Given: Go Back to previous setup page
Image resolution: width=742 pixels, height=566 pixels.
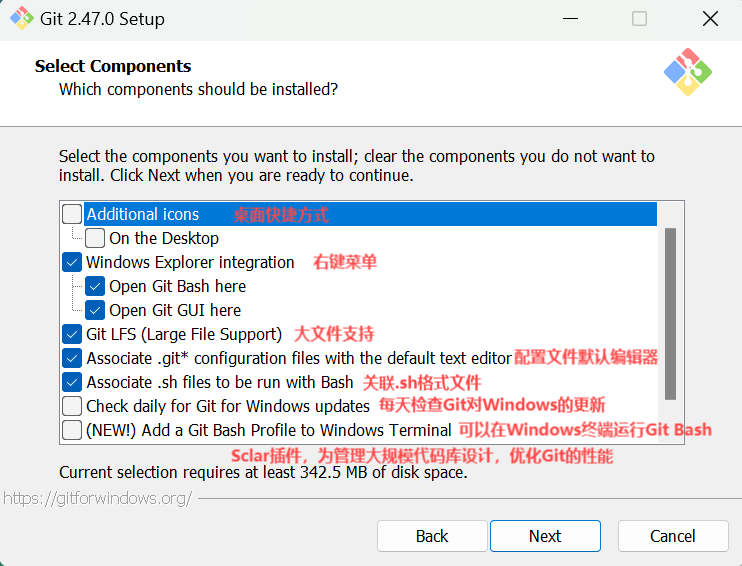Looking at the screenshot, I should point(432,536).
